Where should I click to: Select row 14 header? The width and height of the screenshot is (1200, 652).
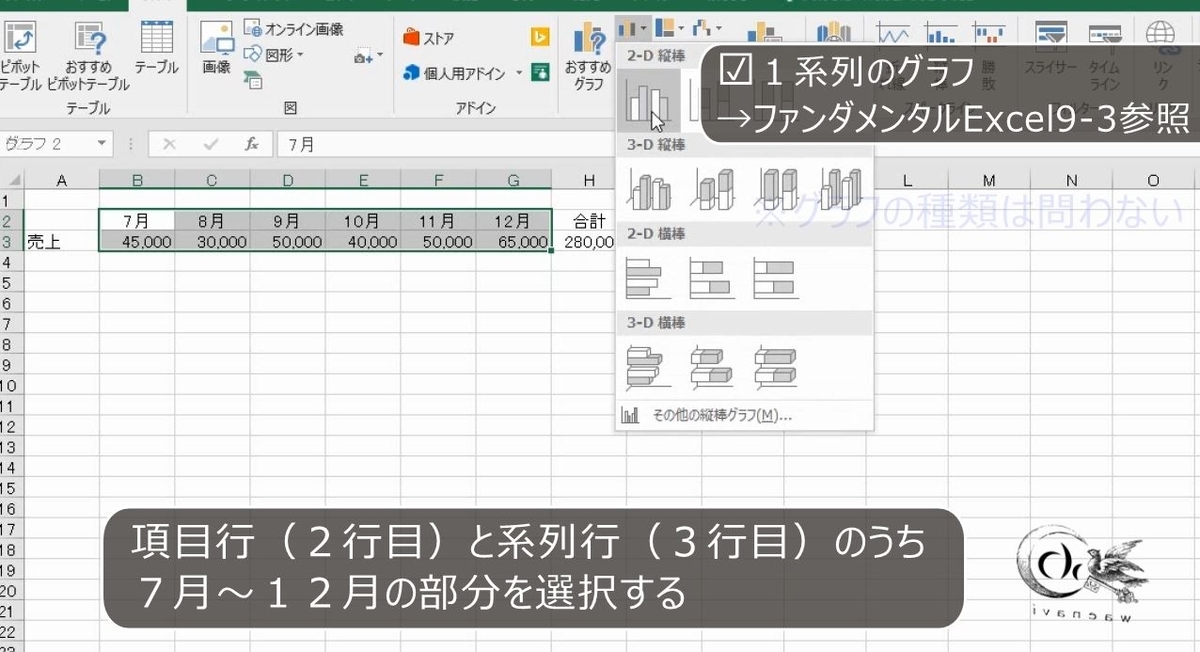tap(11, 469)
